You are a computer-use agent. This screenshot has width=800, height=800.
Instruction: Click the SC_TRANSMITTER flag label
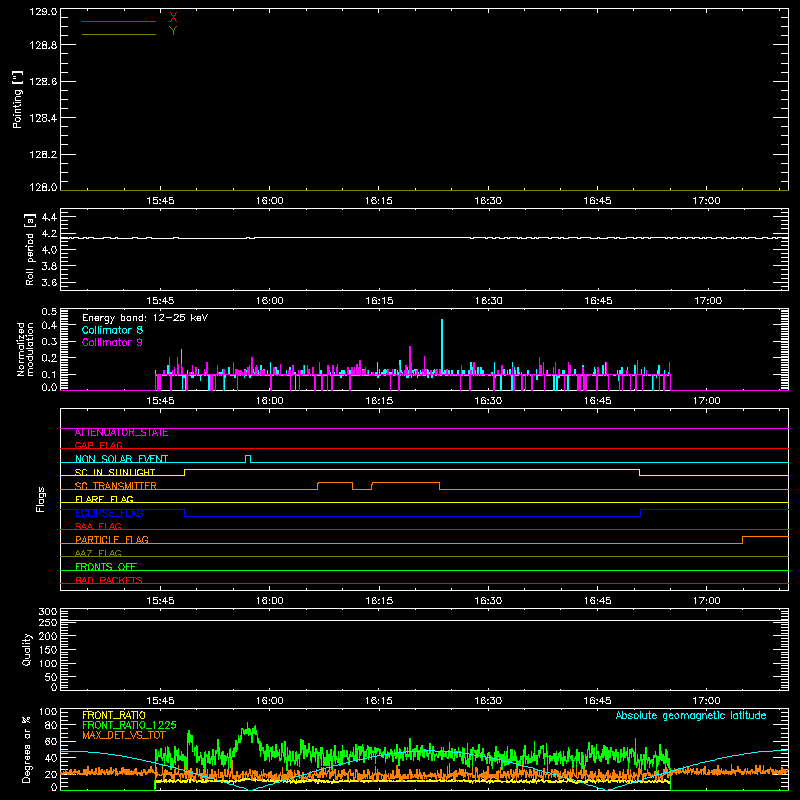[115, 486]
